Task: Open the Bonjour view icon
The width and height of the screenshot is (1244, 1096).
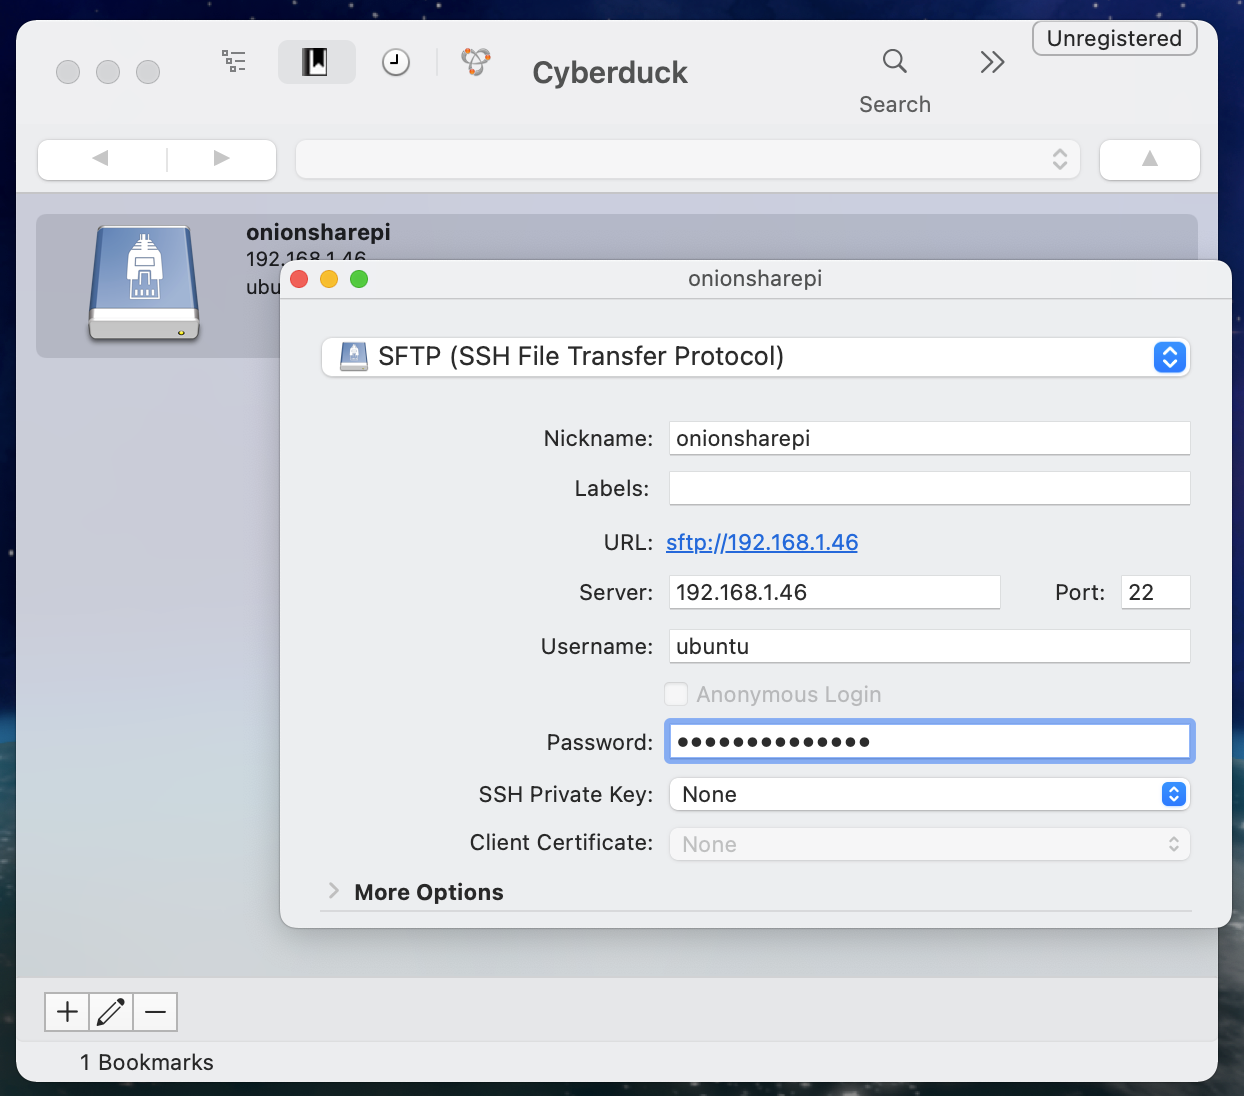Action: click(x=476, y=62)
